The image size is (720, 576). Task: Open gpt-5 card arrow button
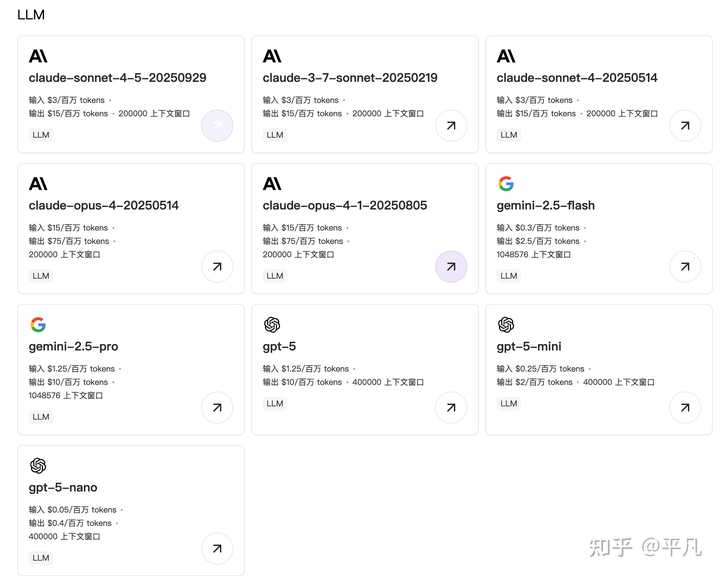(451, 408)
